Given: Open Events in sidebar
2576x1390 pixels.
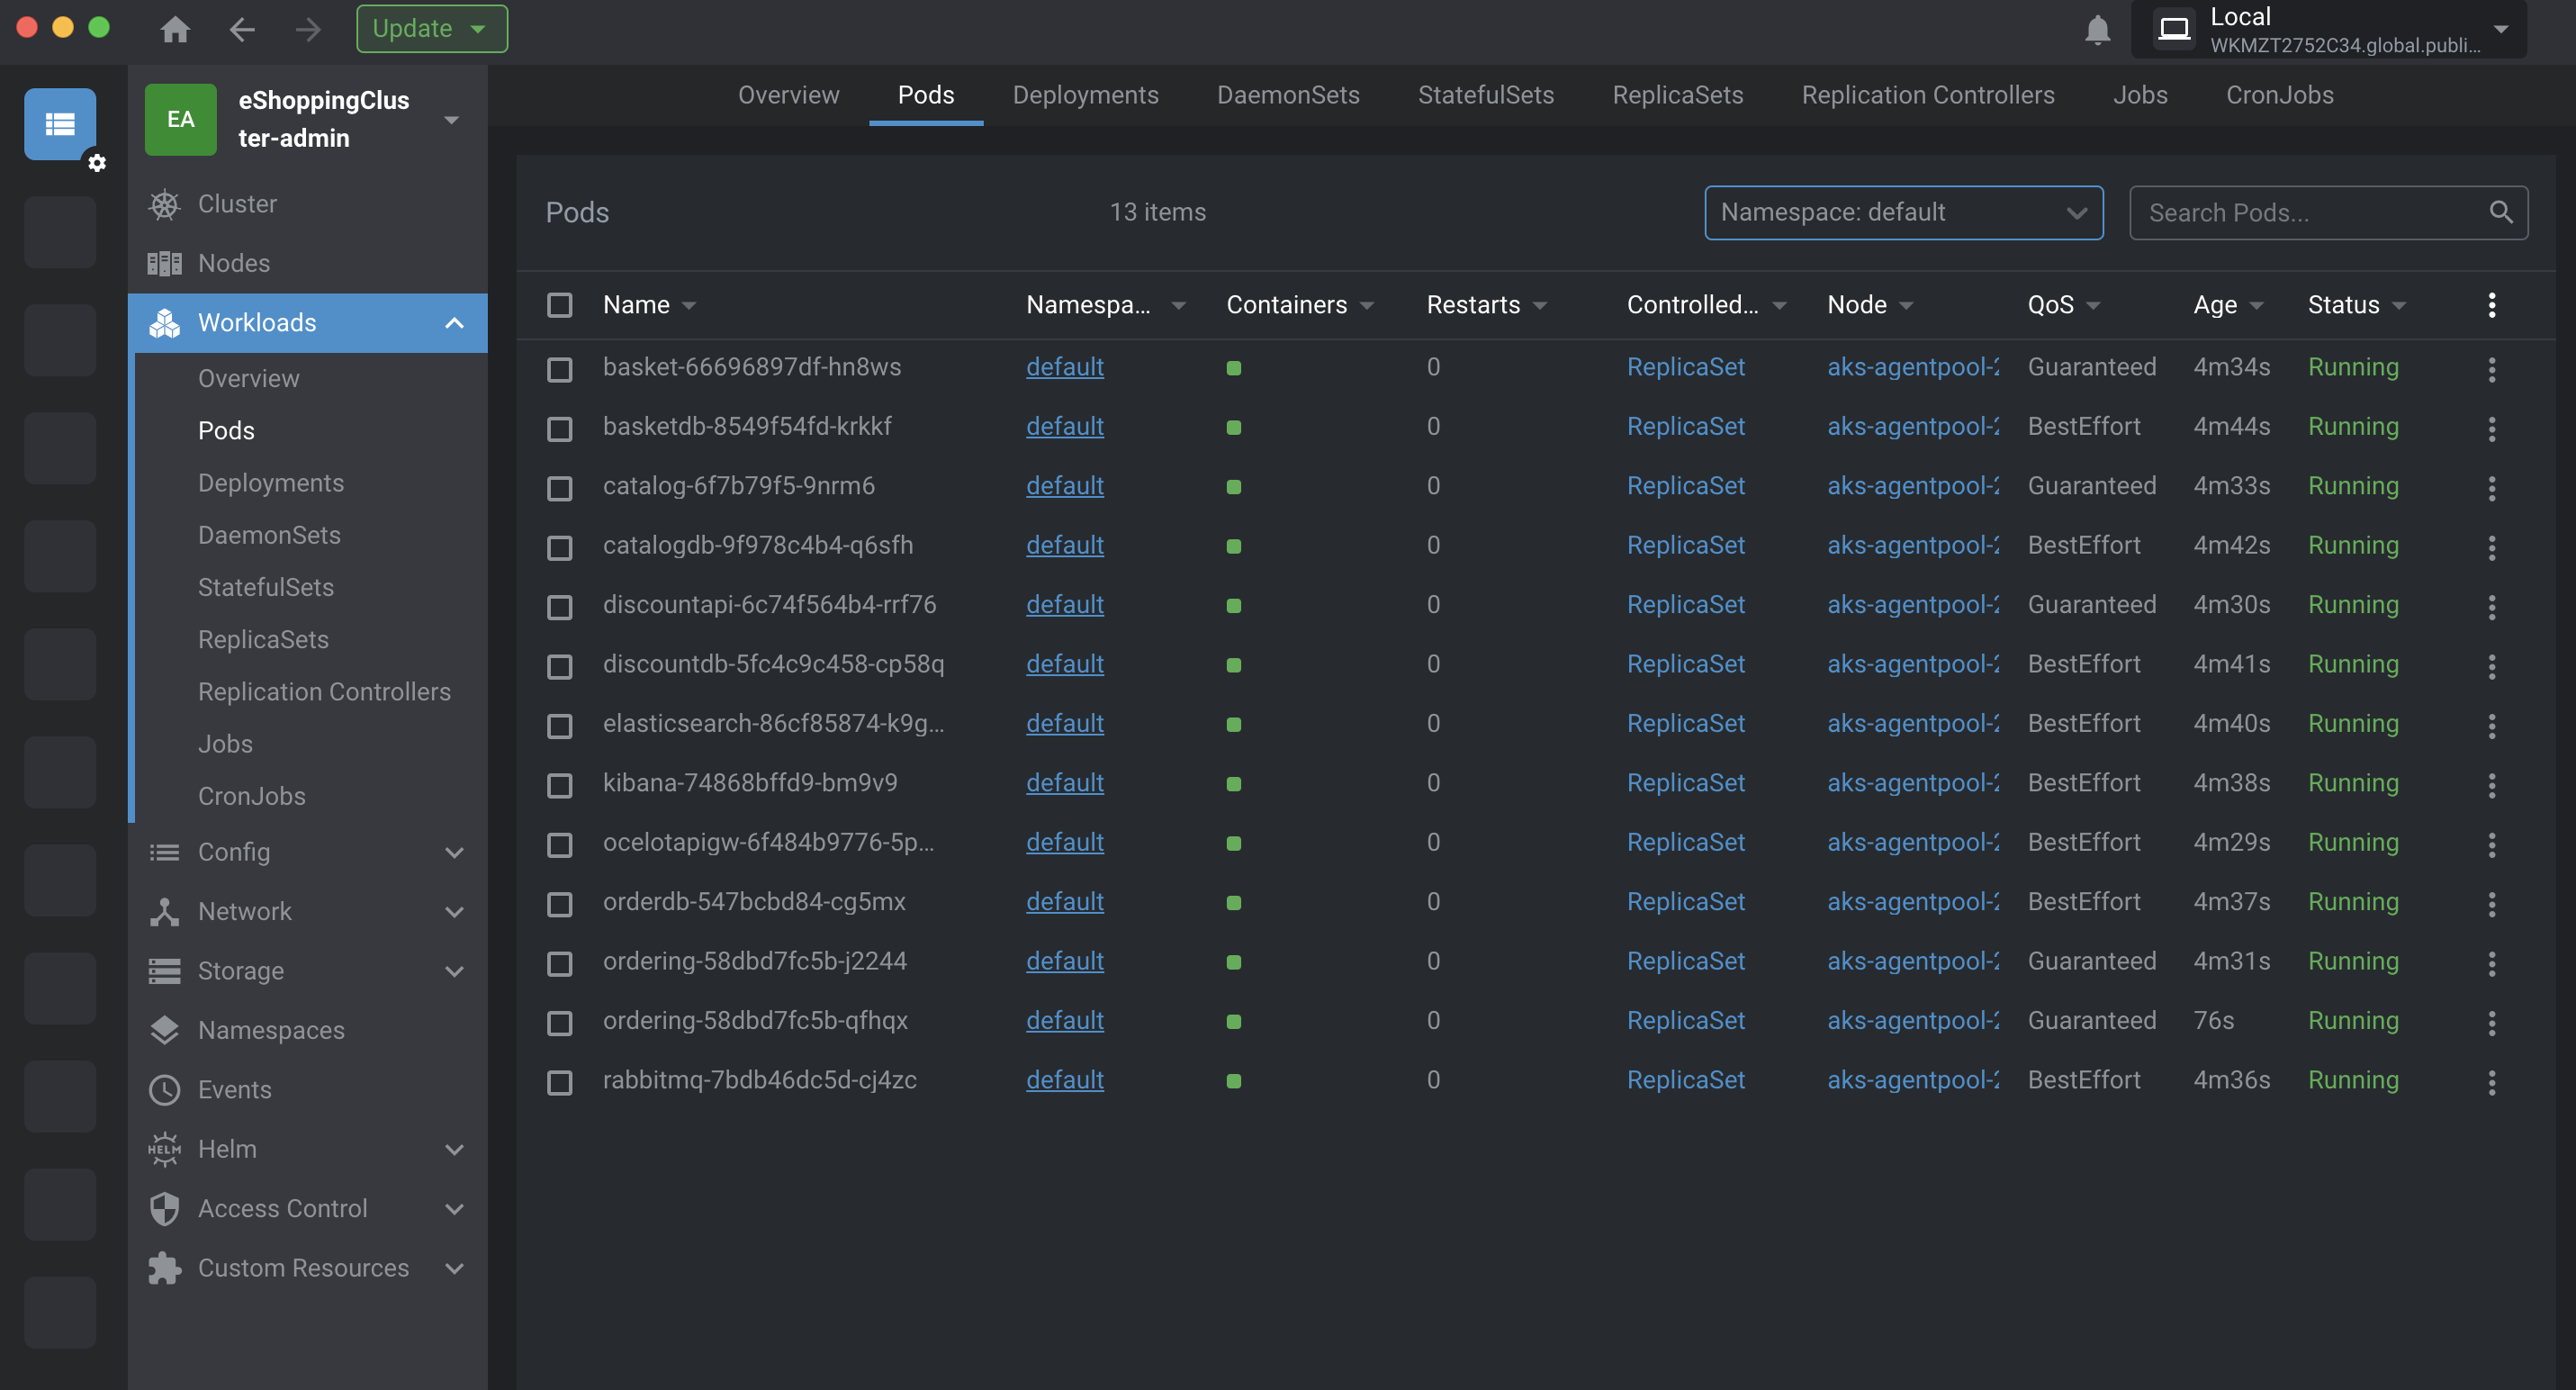Looking at the screenshot, I should pyautogui.click(x=307, y=1089).
